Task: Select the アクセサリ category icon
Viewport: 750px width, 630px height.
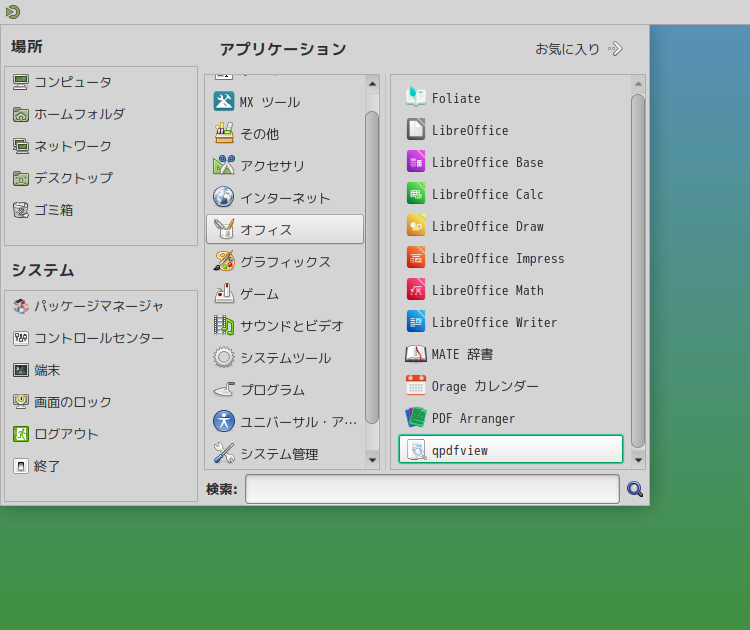Action: [x=224, y=166]
